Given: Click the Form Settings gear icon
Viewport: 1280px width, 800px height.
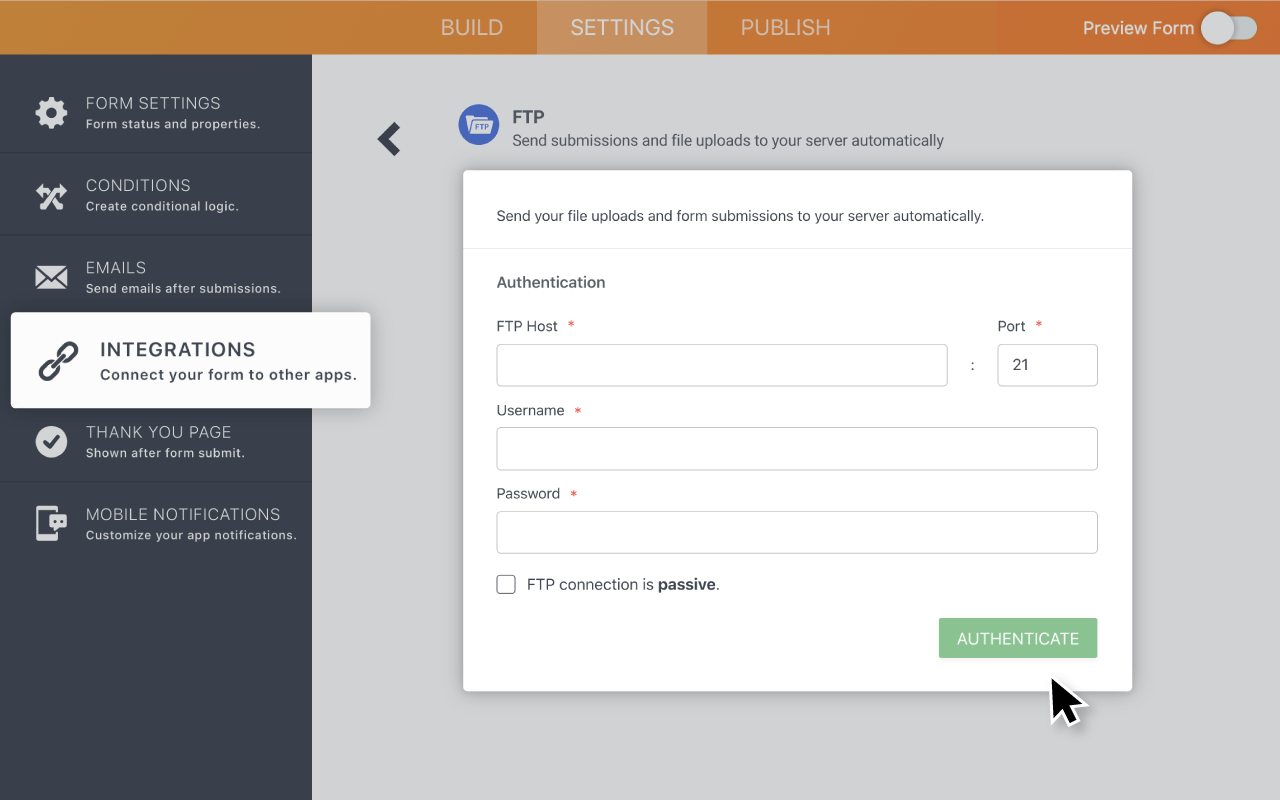Looking at the screenshot, I should coord(51,112).
